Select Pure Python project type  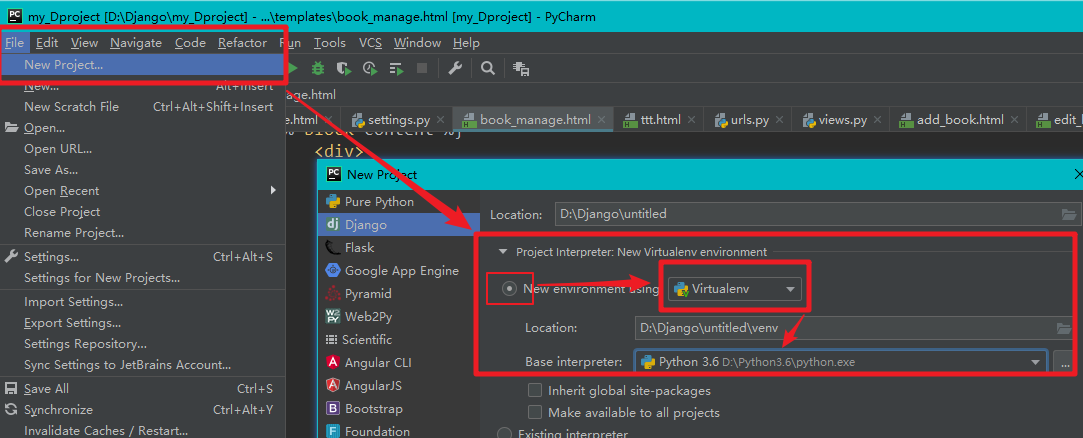[x=378, y=202]
